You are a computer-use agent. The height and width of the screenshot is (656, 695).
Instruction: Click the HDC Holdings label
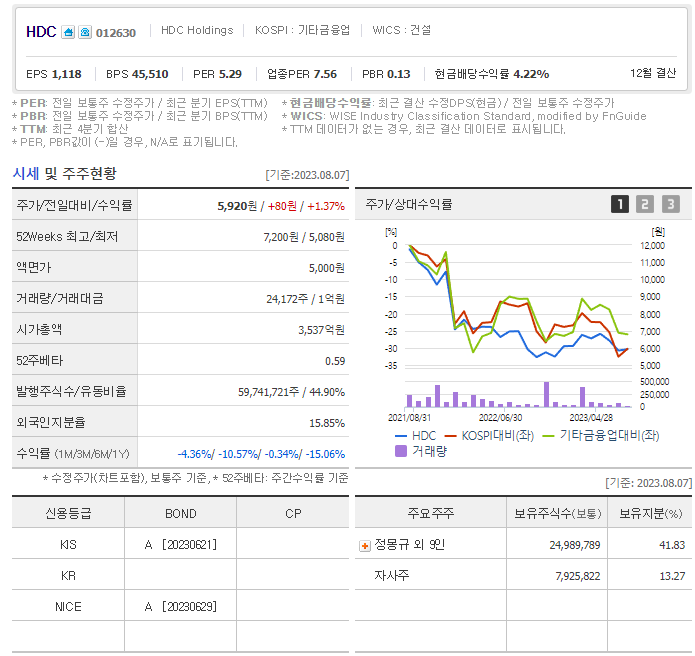coord(197,30)
